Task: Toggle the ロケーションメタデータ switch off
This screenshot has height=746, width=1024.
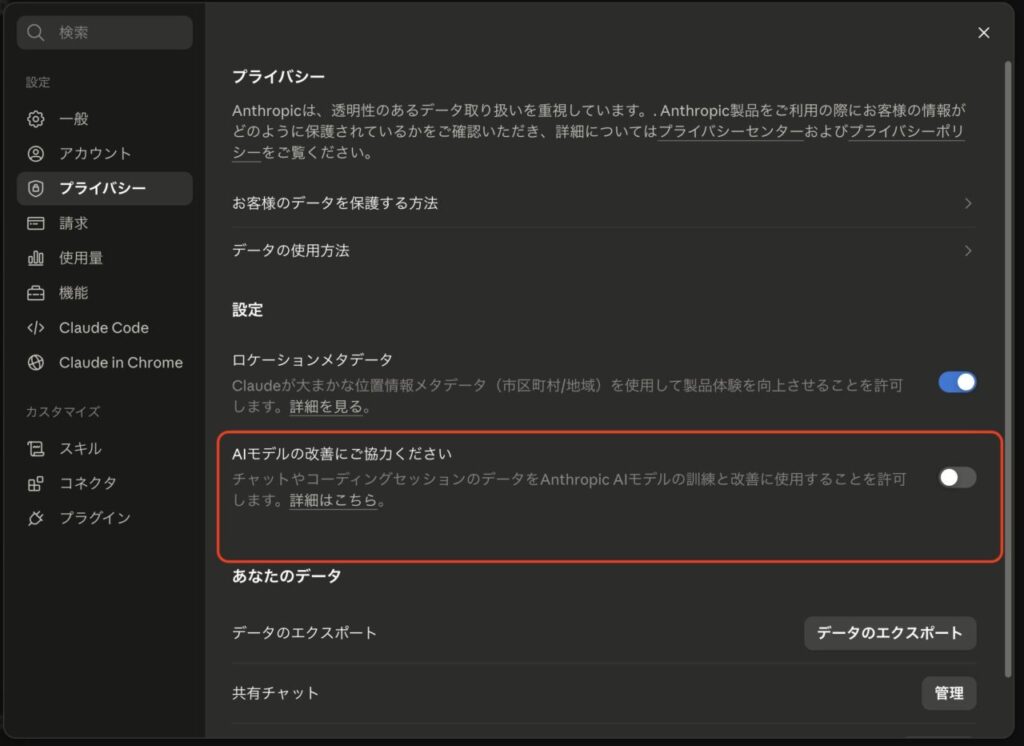Action: (957, 382)
